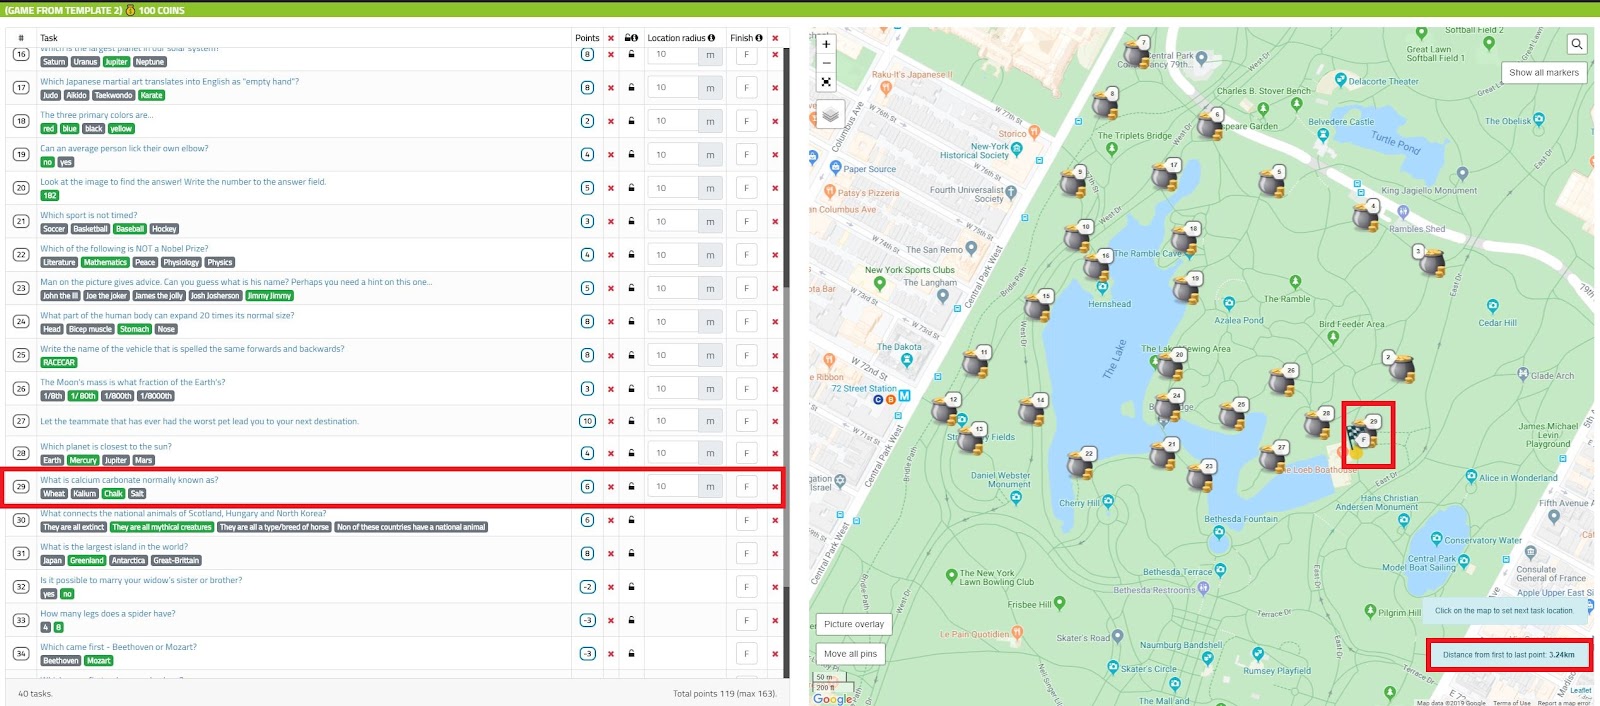Toggle the Finish F box for task 33
The height and width of the screenshot is (706, 1600).
tap(746, 620)
